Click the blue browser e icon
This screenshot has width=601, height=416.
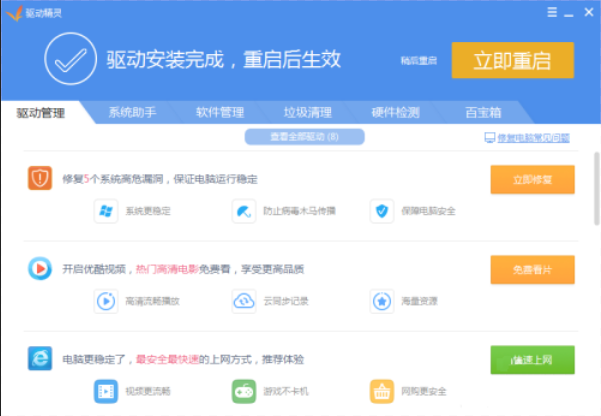coord(40,358)
